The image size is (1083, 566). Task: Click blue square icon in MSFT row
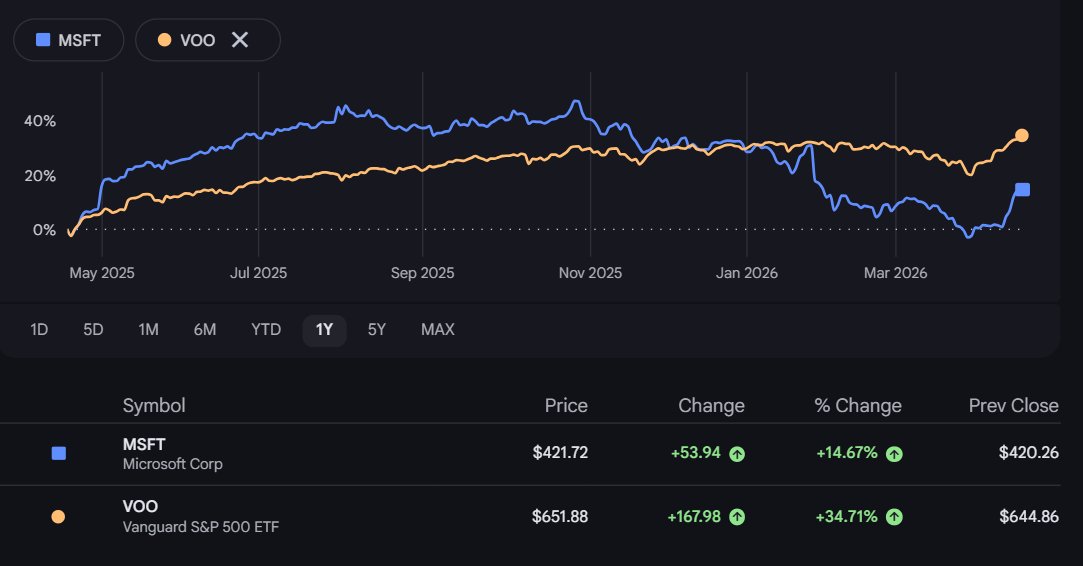[59, 453]
